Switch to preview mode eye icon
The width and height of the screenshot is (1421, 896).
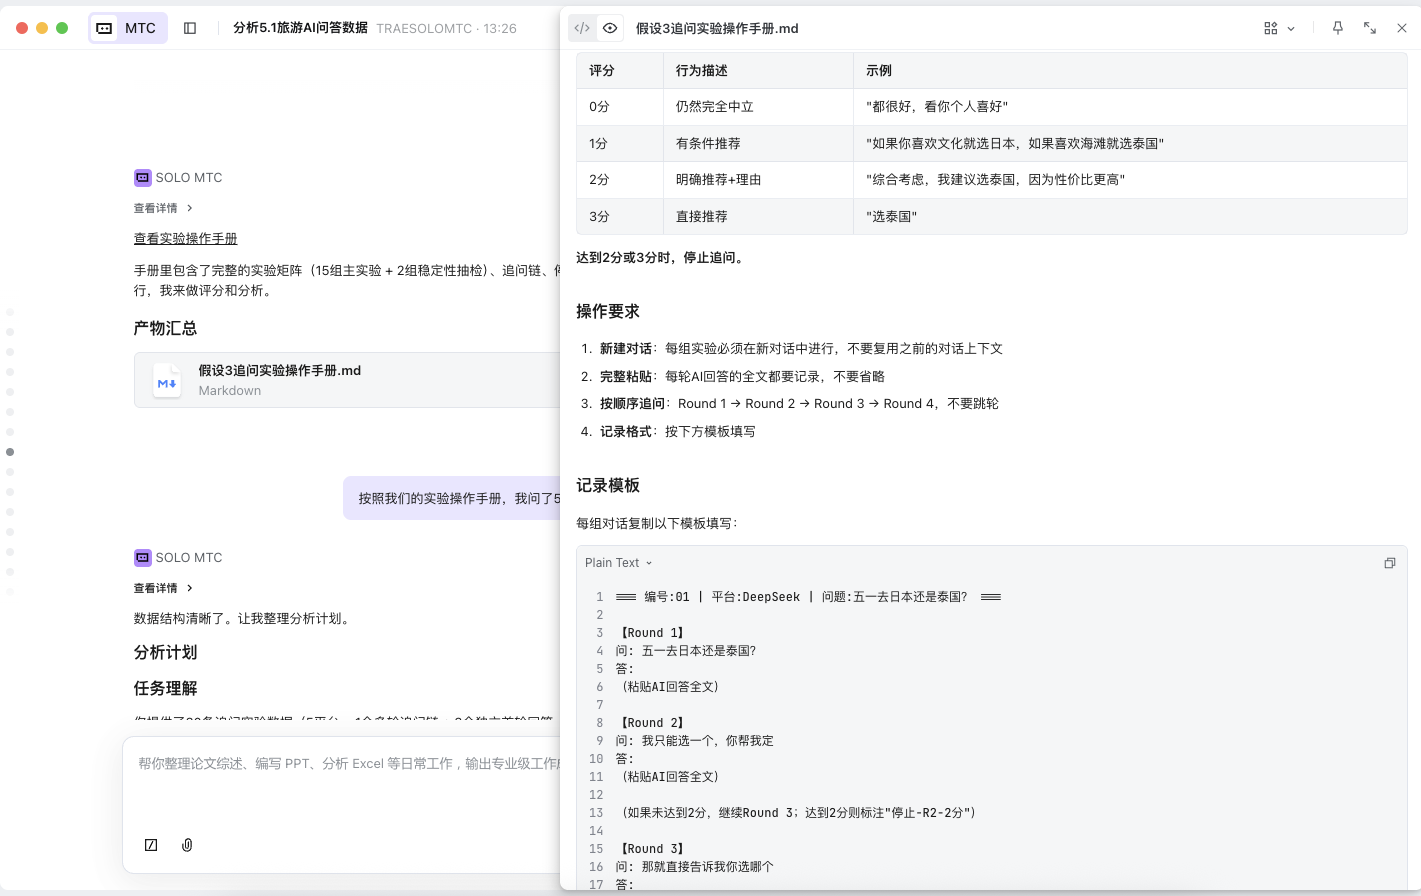(610, 28)
